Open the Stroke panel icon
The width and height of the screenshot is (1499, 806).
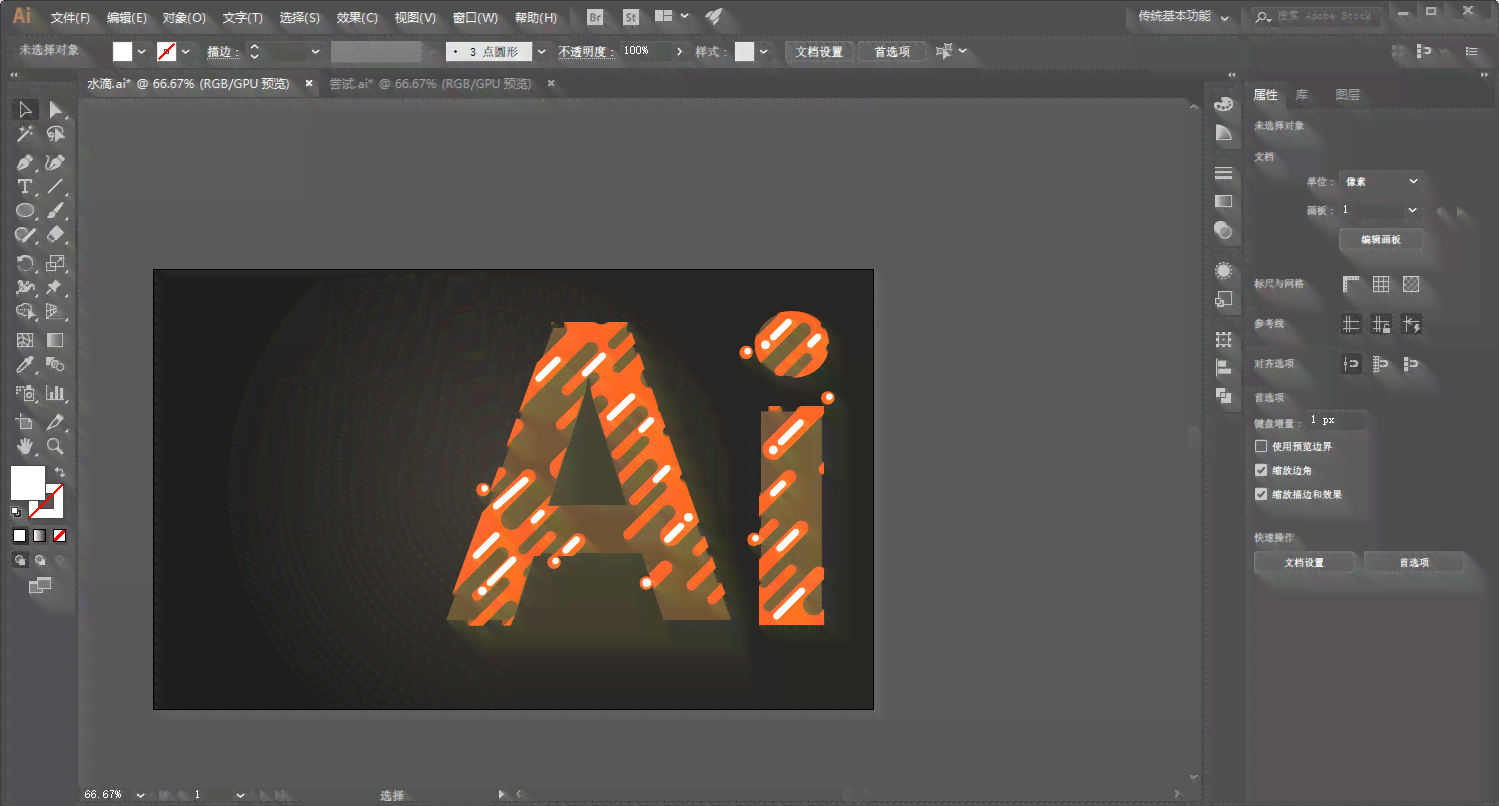point(1223,174)
